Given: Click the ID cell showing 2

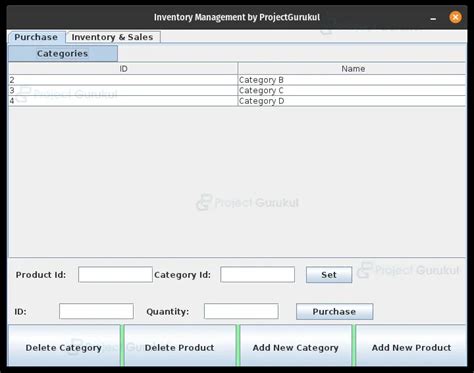Looking at the screenshot, I should coord(123,80).
